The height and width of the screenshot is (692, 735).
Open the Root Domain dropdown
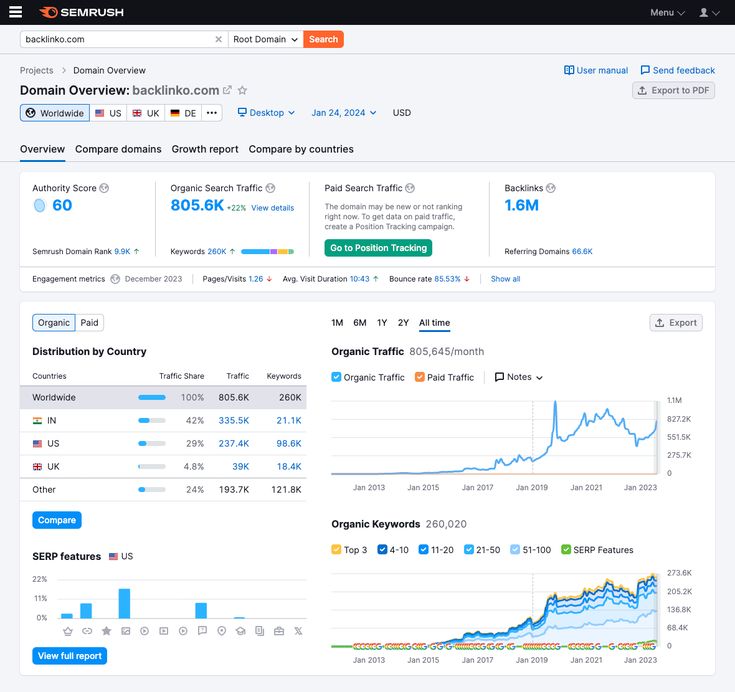[265, 40]
